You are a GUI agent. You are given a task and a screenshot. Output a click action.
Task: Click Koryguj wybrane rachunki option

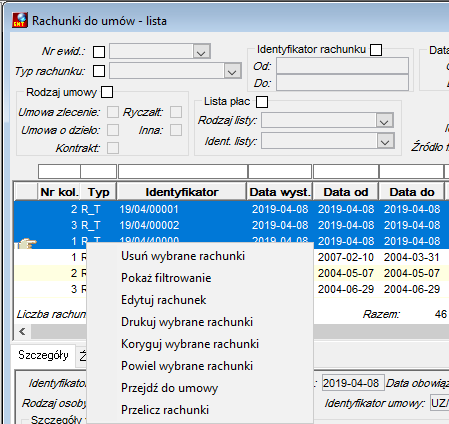tap(190, 344)
